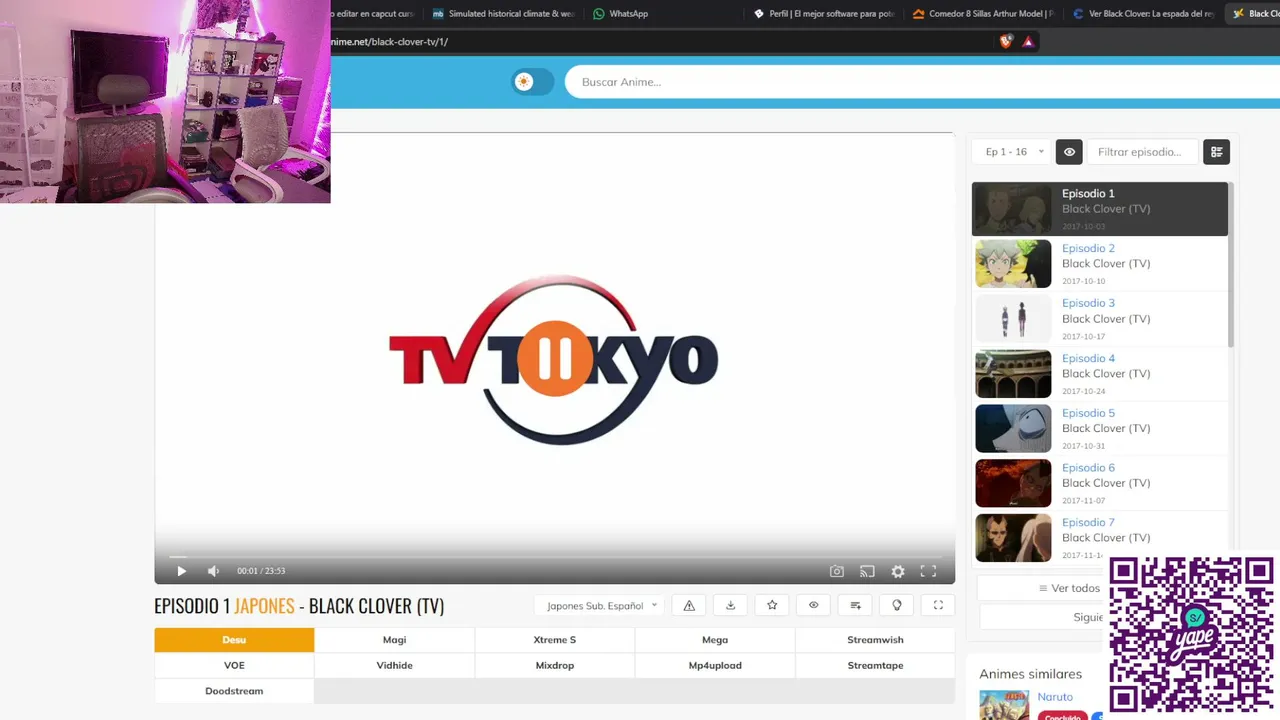Open the Comedor 8 Sillas Arthur Model tab
Screen dimensions: 1280x720
(x=984, y=14)
